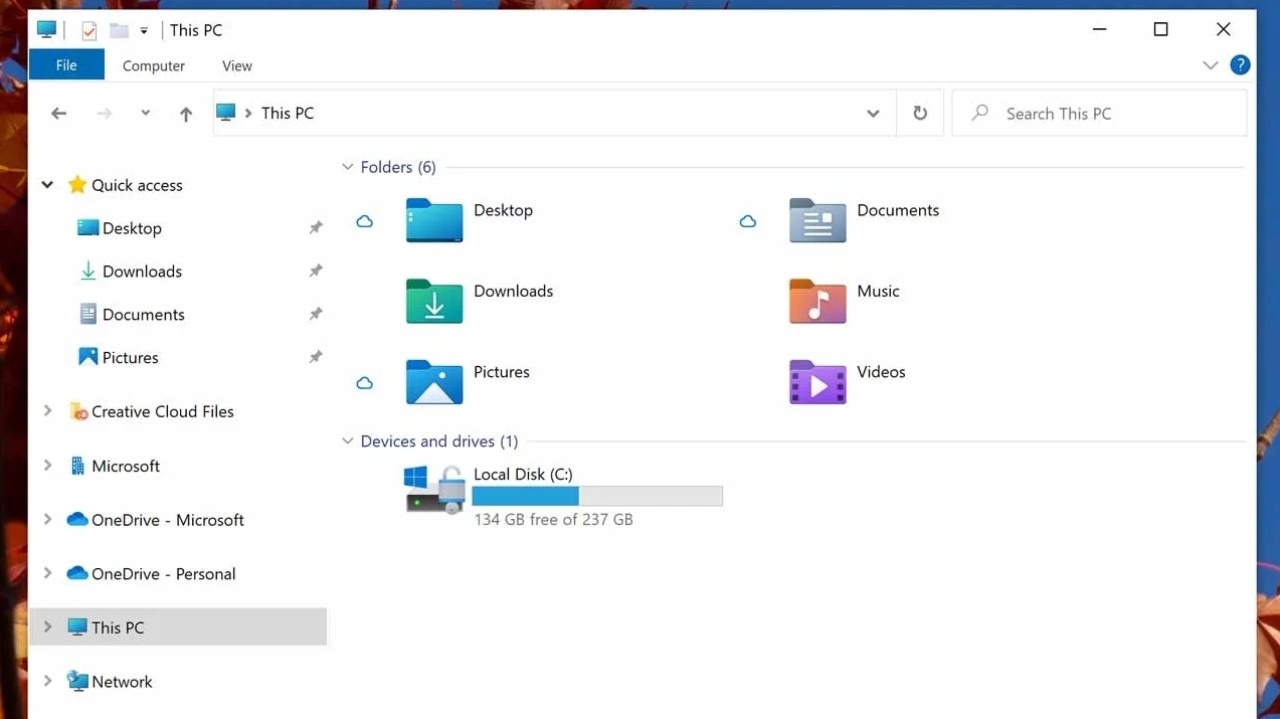Click the Refresh button

[919, 113]
